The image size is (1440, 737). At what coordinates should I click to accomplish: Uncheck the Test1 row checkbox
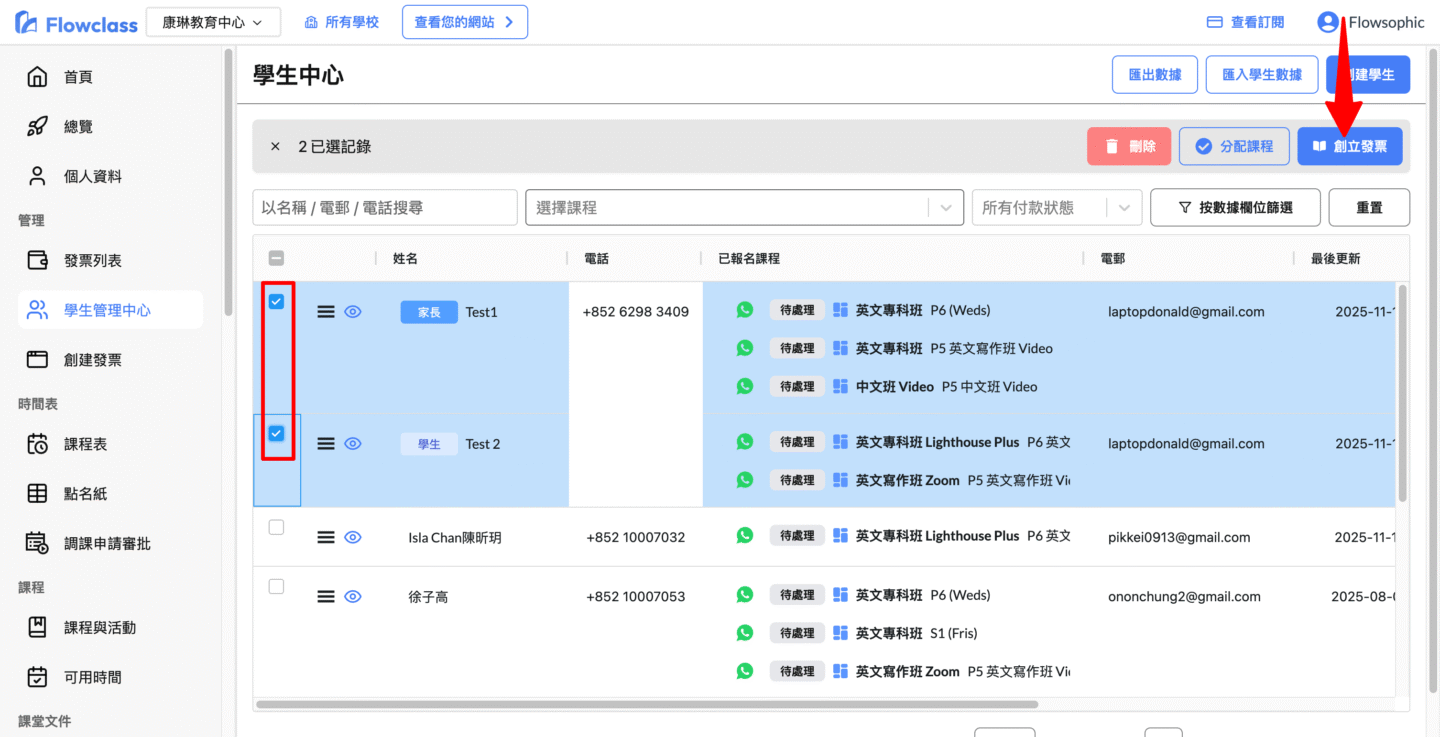277,301
